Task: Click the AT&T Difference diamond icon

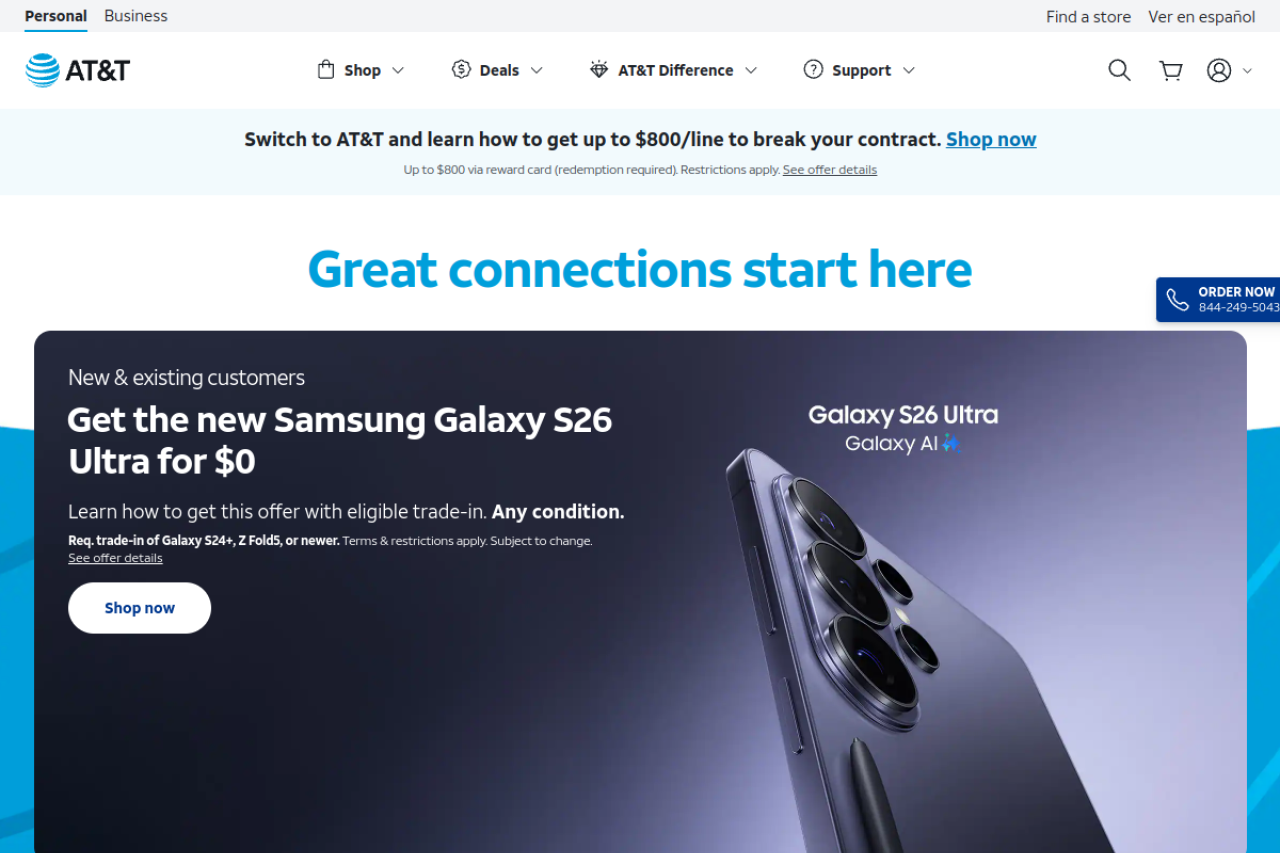Action: 599,70
